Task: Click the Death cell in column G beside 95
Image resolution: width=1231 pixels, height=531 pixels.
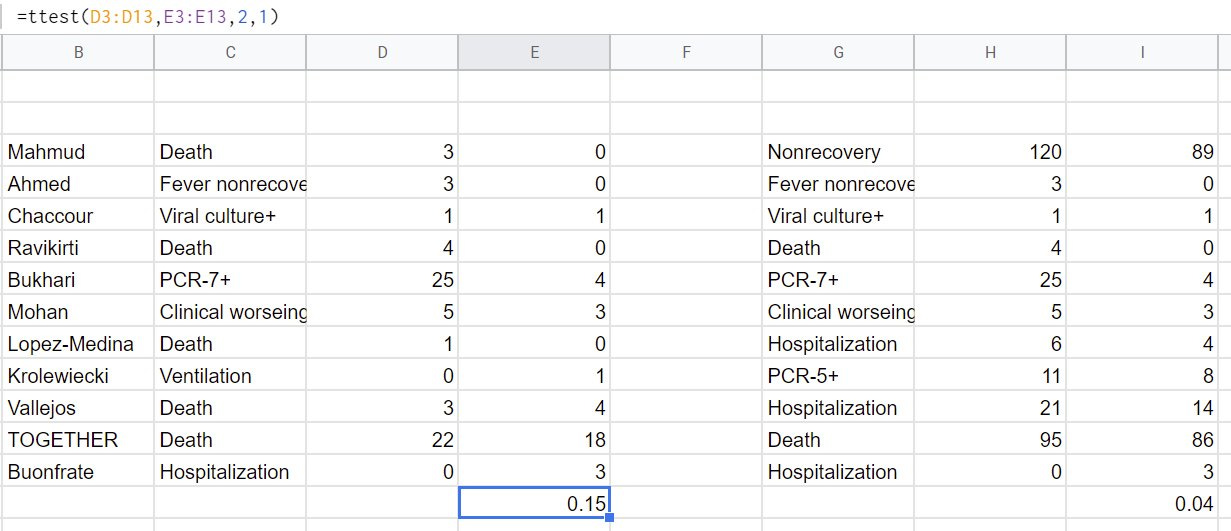Action: (838, 440)
